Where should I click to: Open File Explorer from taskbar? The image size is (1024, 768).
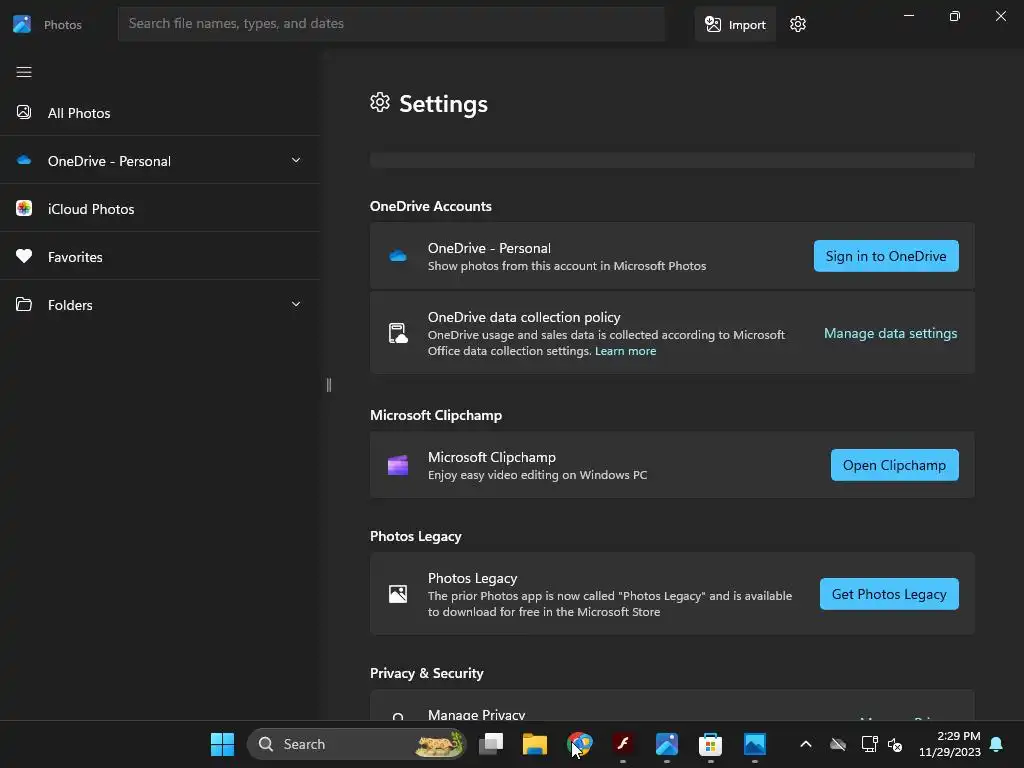[x=535, y=744]
